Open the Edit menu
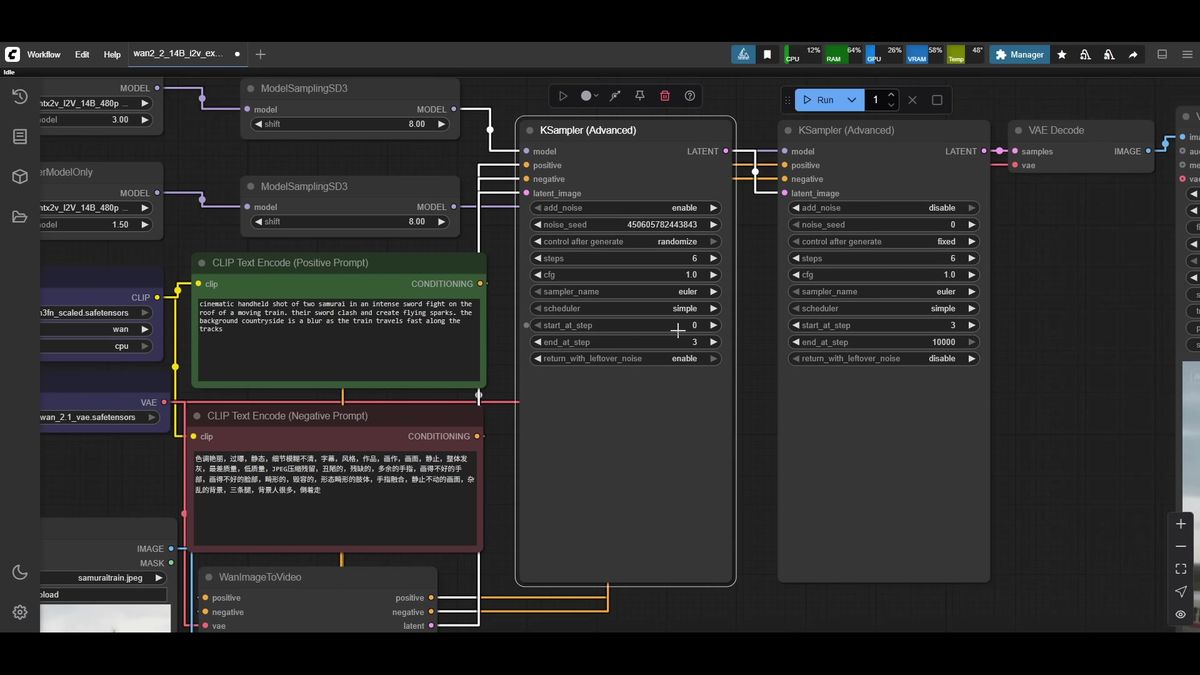Viewport: 1200px width, 675px height. coord(82,54)
